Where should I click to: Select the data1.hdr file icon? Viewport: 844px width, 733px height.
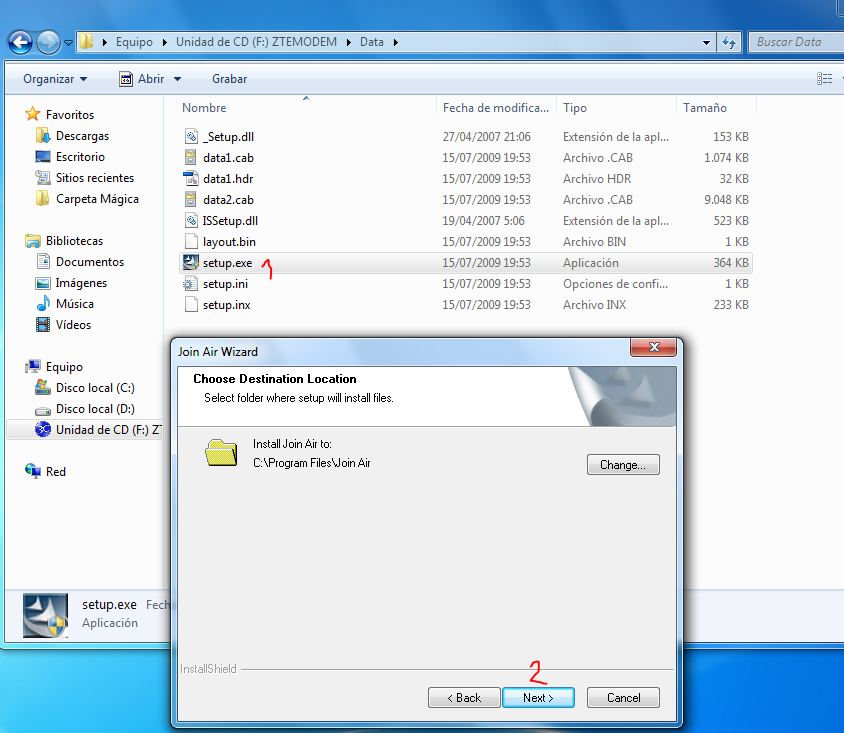pyautogui.click(x=191, y=179)
